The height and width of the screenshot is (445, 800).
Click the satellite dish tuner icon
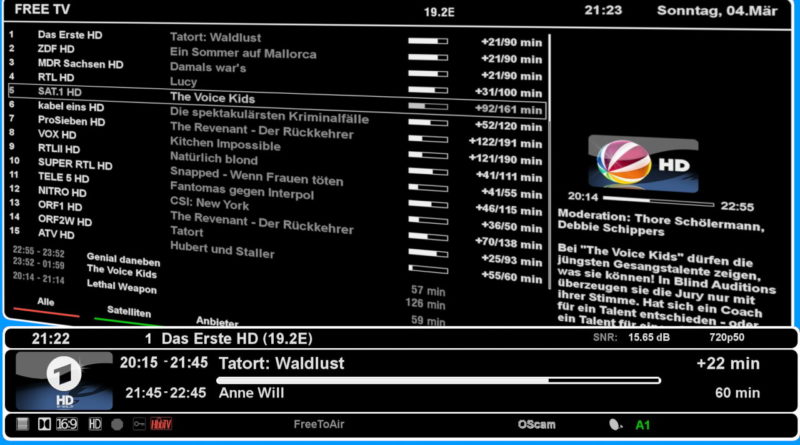[615, 425]
